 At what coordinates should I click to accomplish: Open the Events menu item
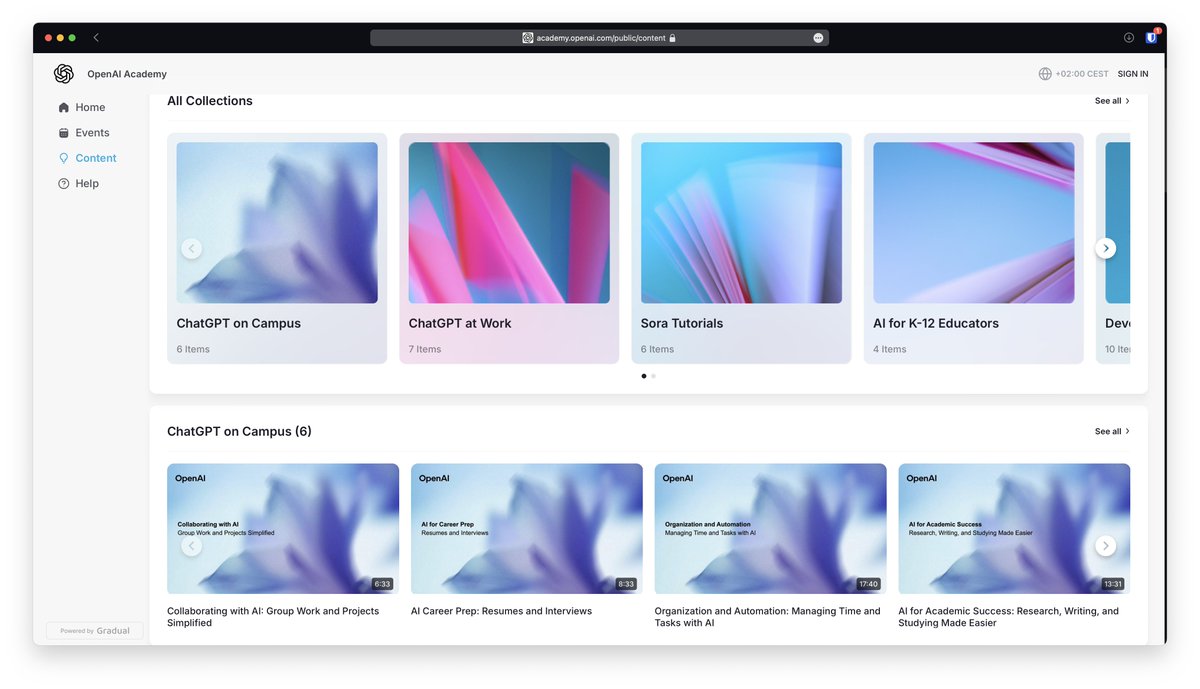pos(92,133)
